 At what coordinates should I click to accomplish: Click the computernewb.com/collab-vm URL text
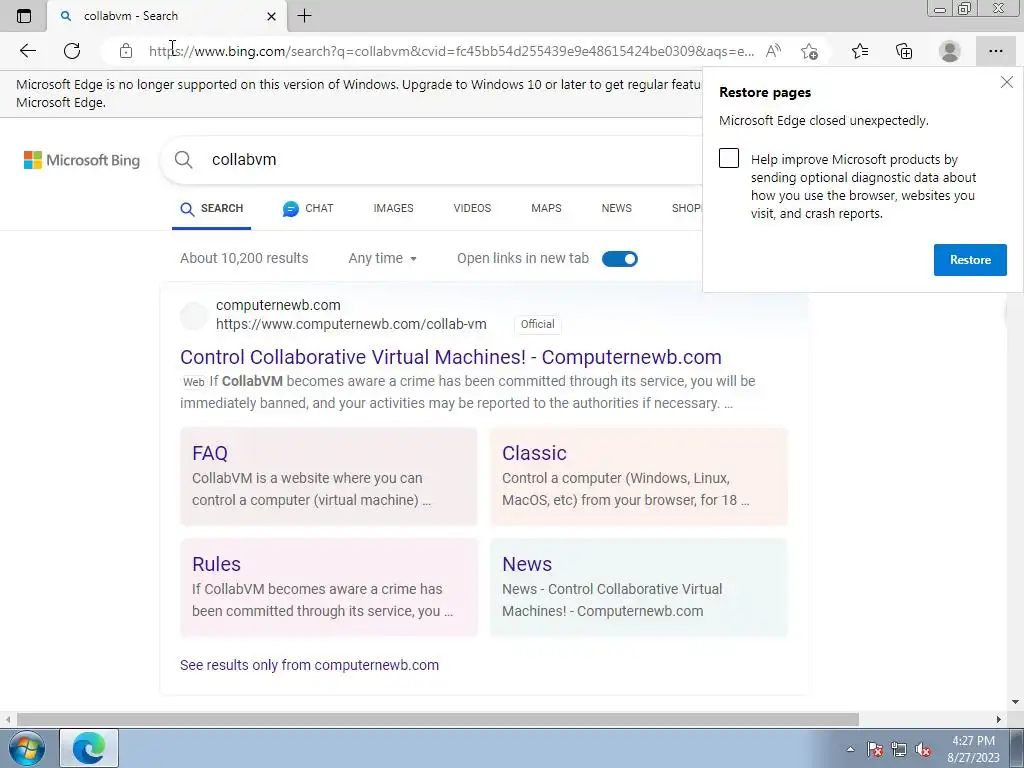coord(351,324)
